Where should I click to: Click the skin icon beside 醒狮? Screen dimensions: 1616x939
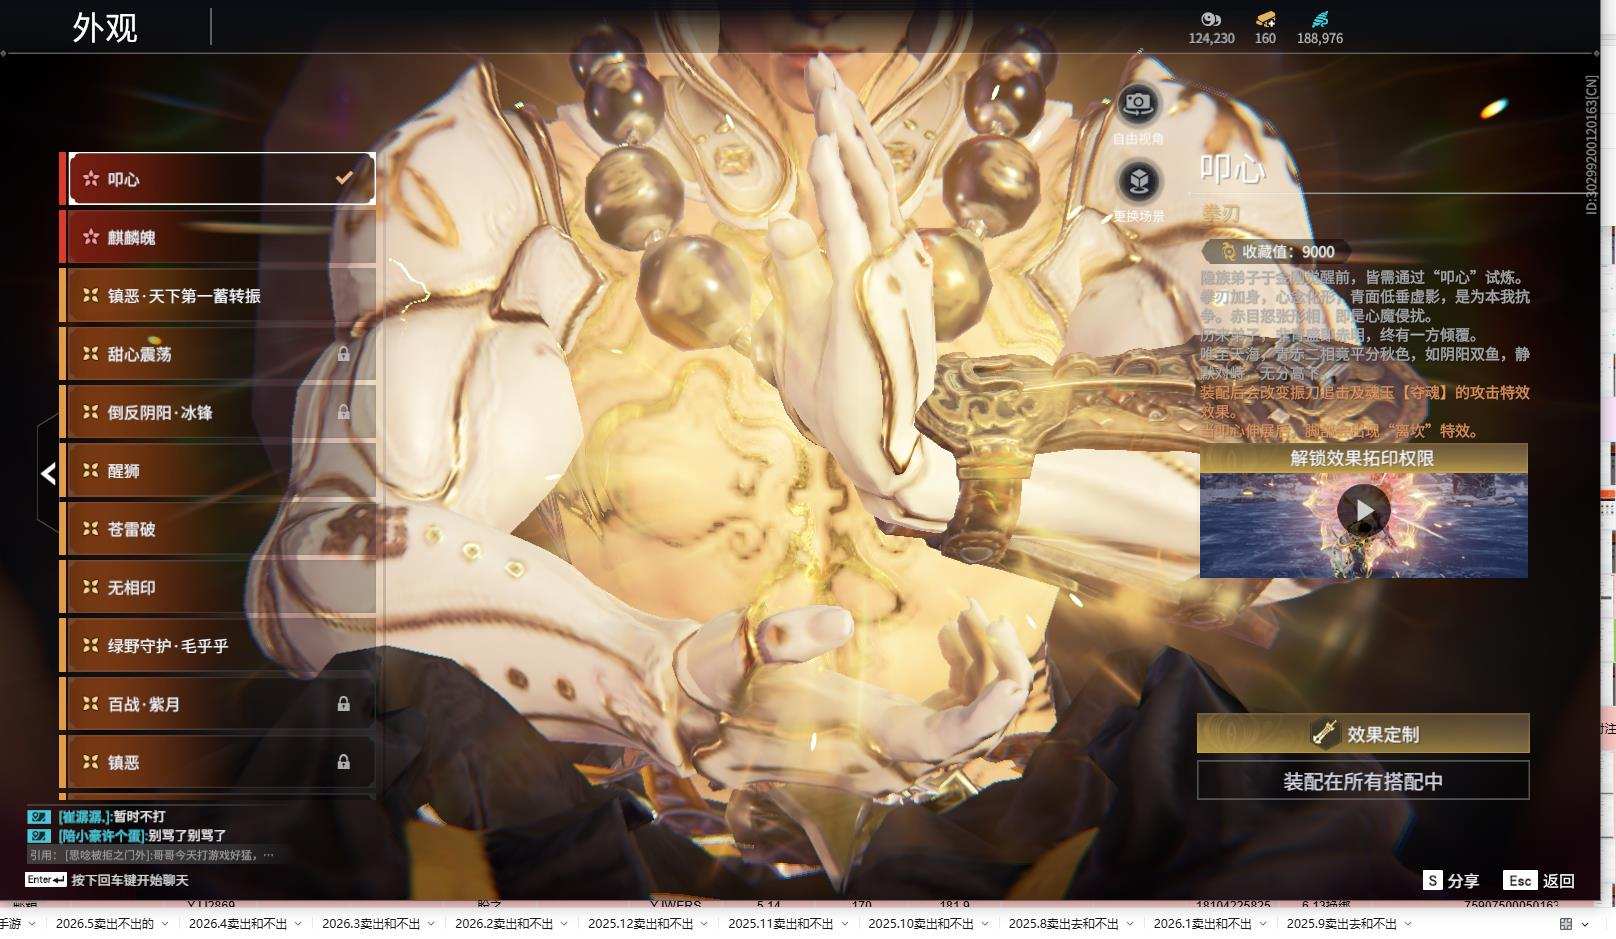click(x=91, y=470)
